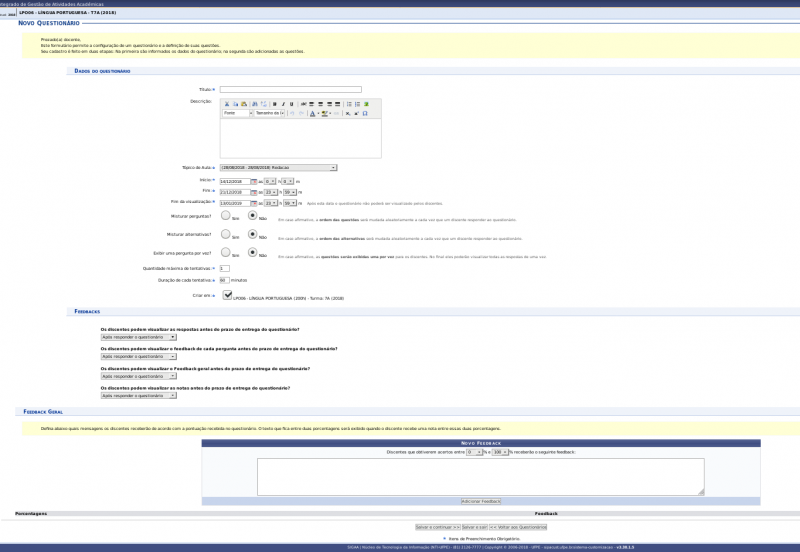Toggle italic formatting in description editor
The width and height of the screenshot is (800, 552).
point(282,103)
